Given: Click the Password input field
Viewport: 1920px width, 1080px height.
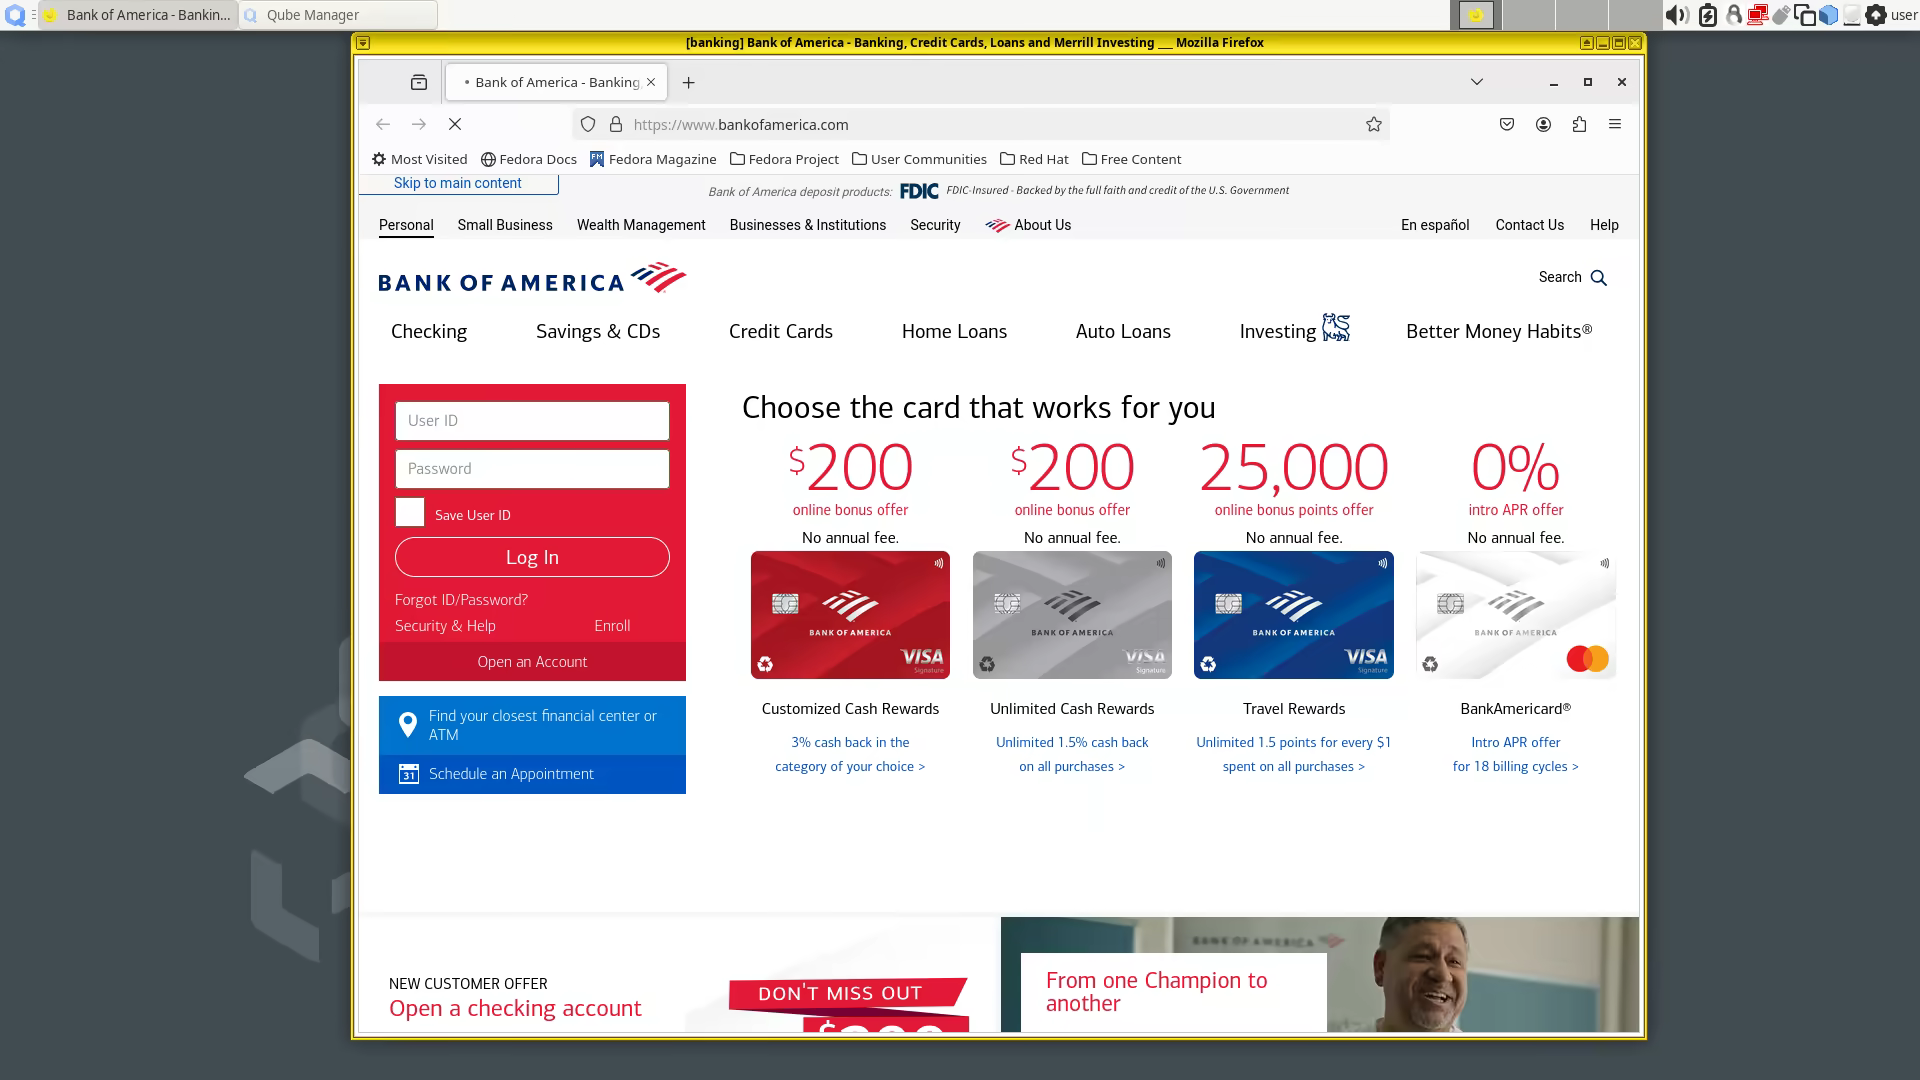Looking at the screenshot, I should [x=532, y=469].
